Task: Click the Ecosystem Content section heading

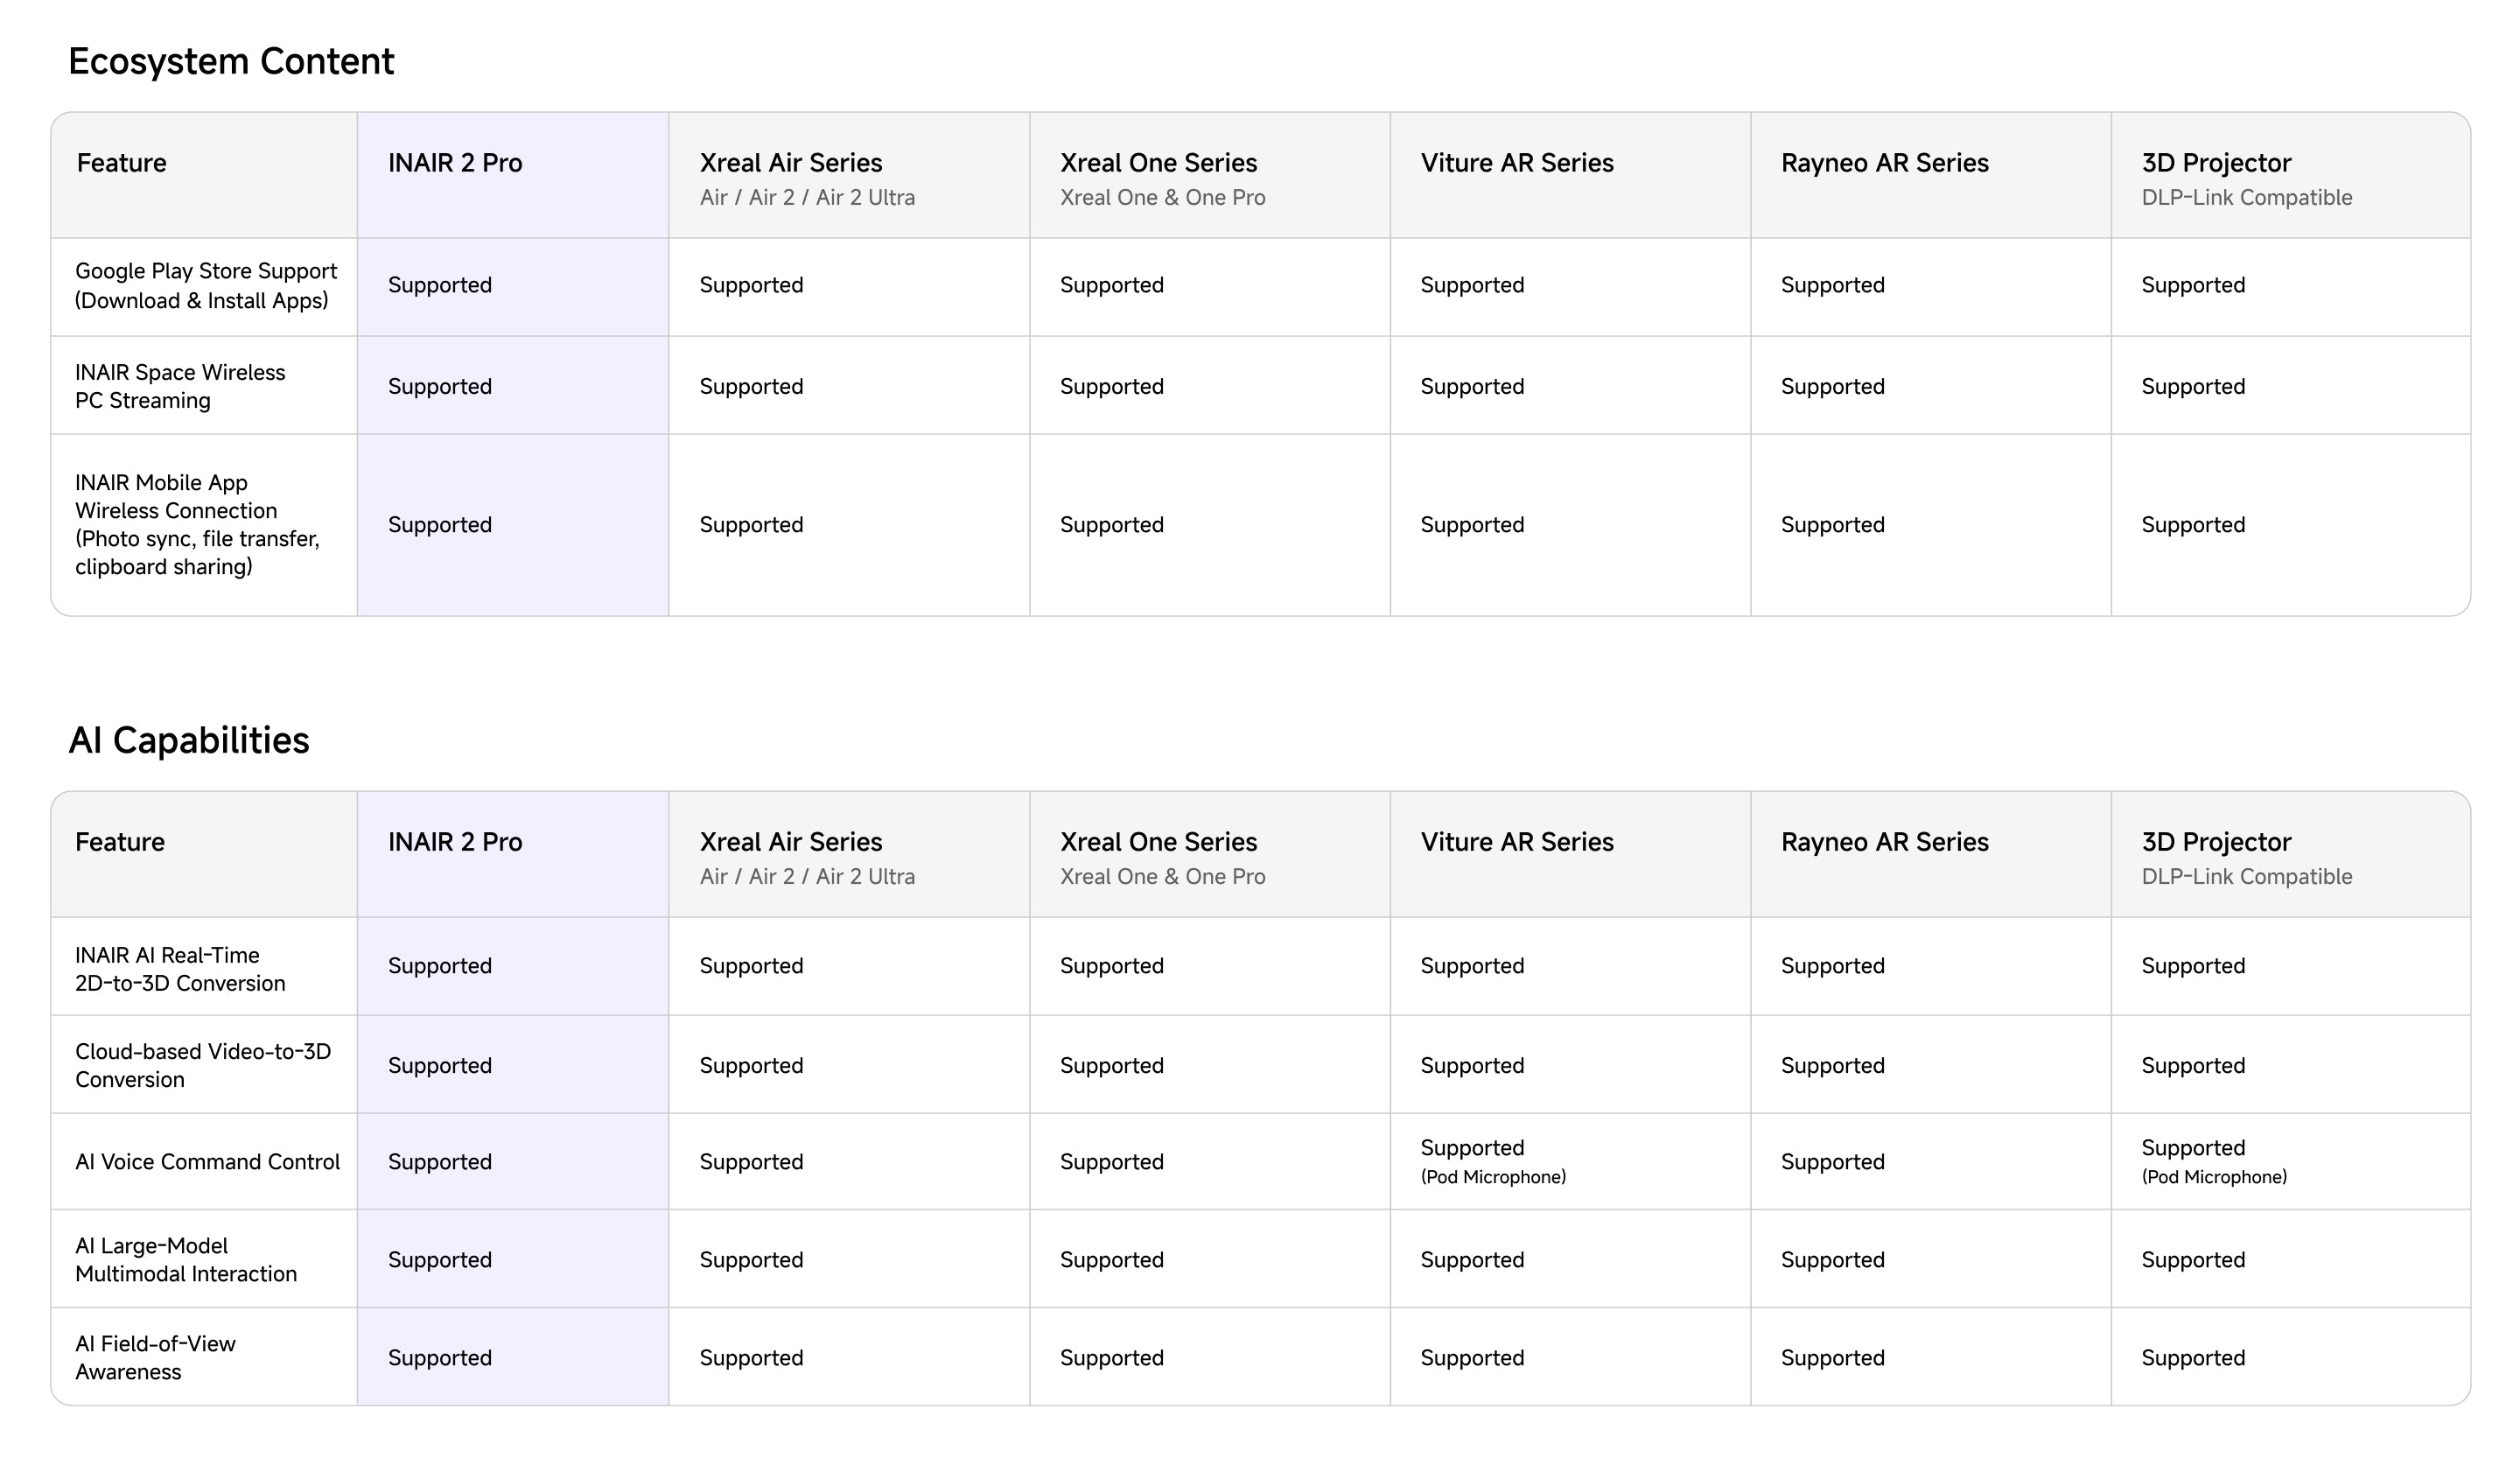Action: 231,62
